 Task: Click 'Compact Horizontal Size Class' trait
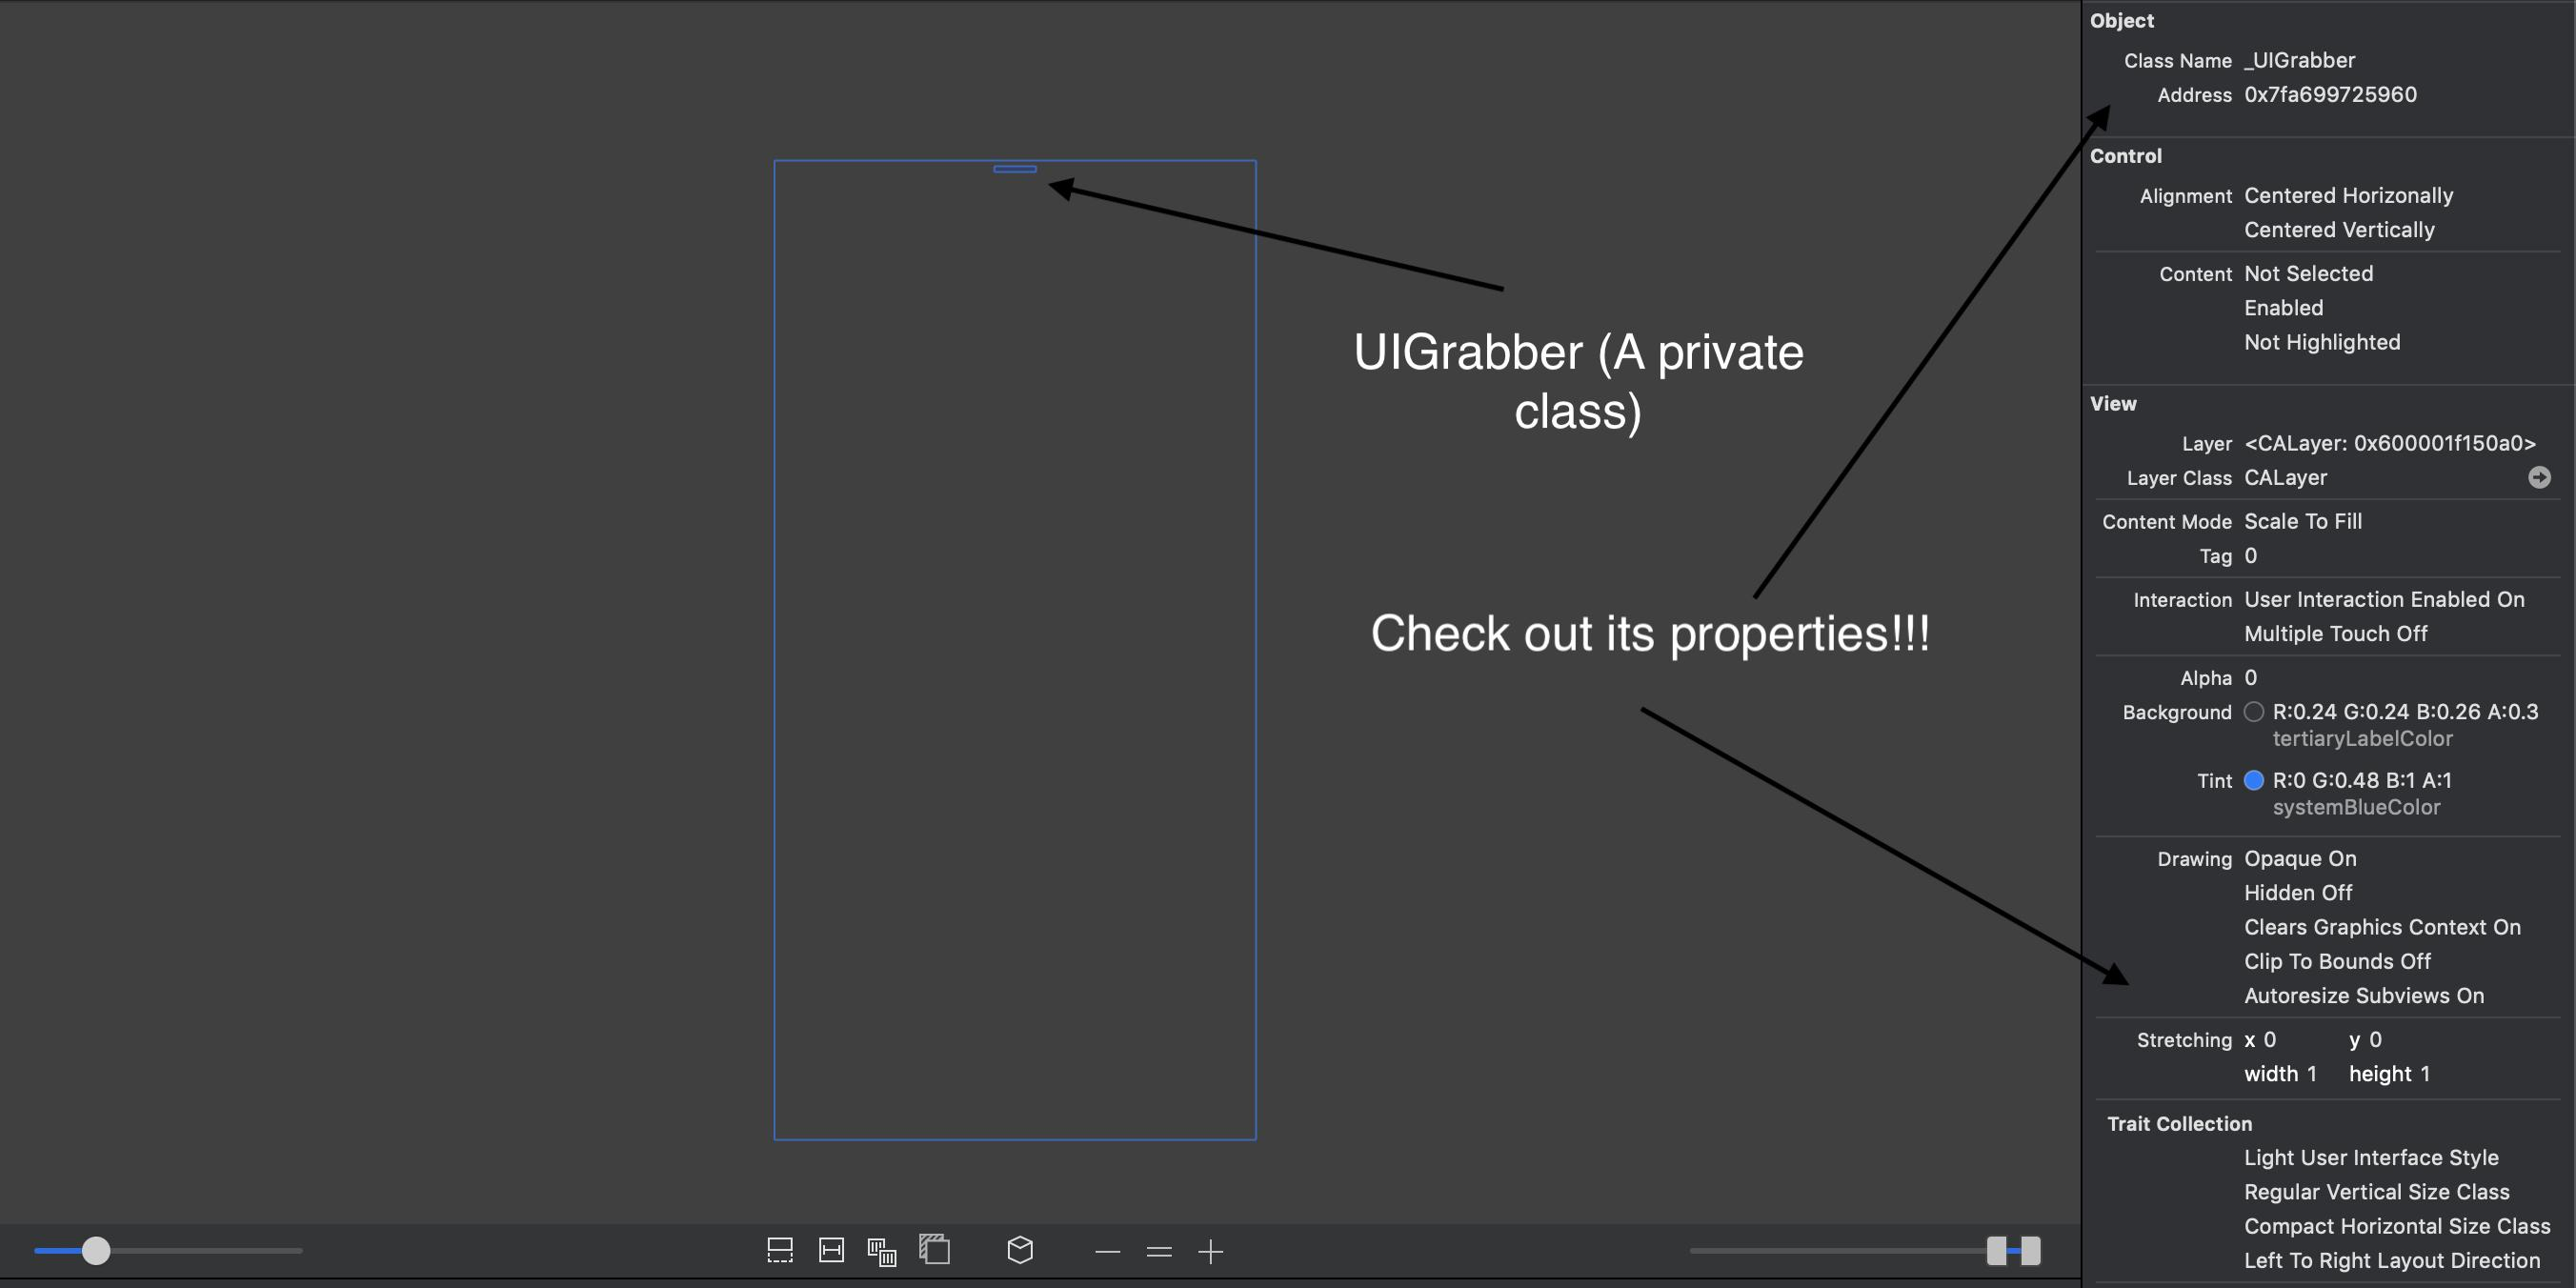pos(2397,1226)
